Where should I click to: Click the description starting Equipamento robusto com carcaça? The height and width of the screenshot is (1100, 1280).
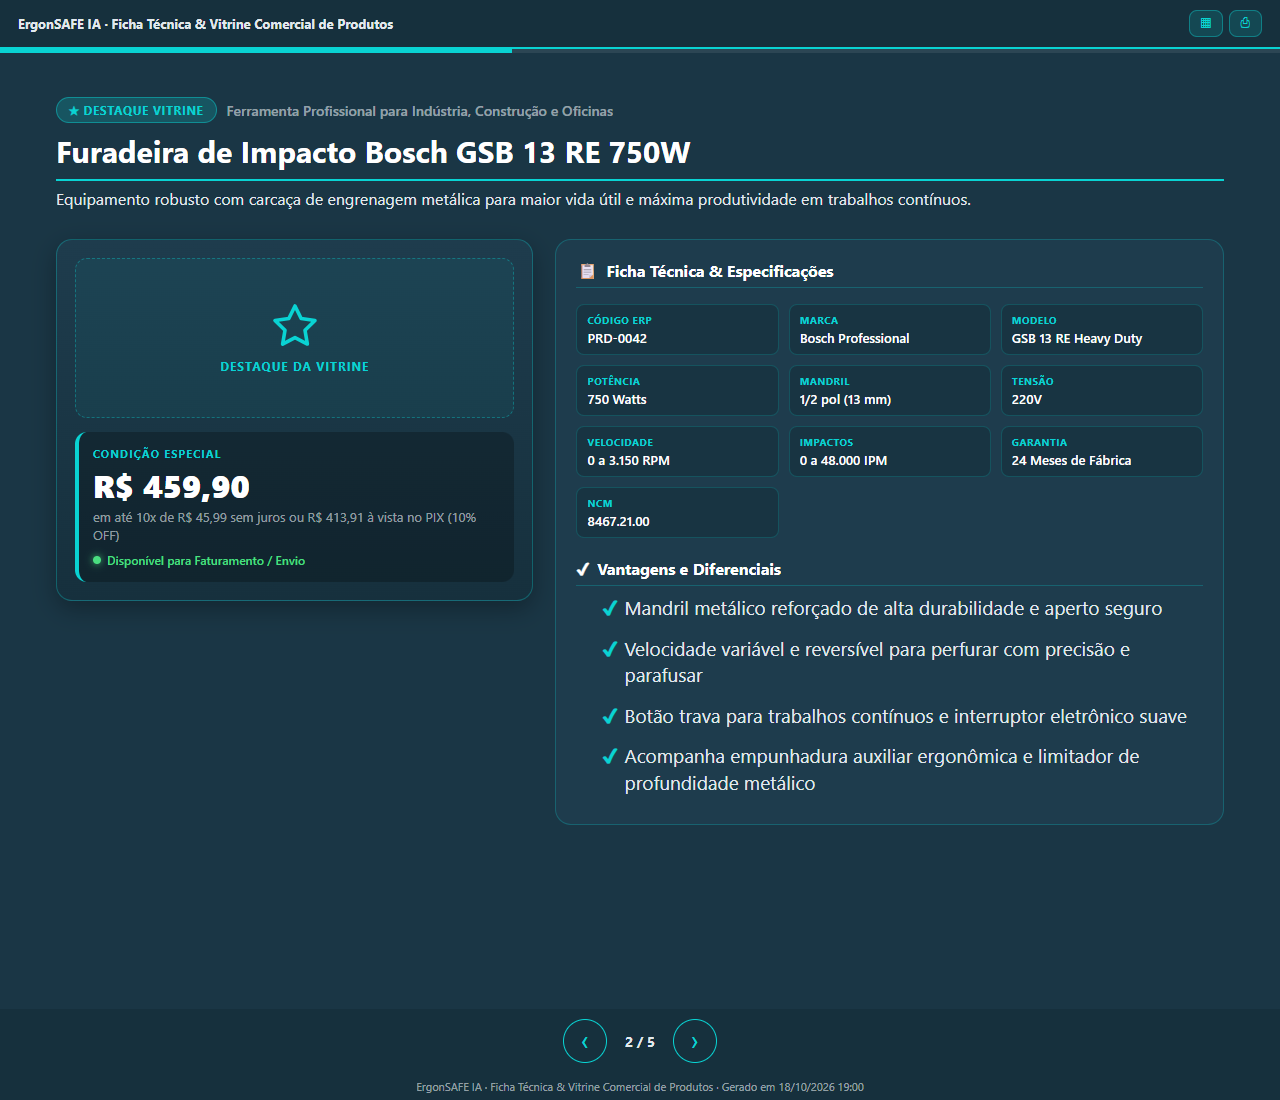coord(513,200)
